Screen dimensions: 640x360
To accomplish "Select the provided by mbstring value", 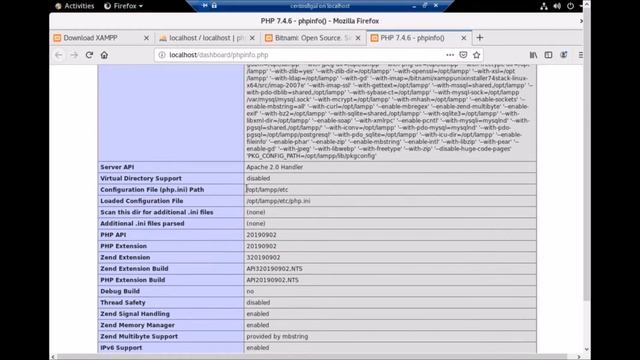I will [x=277, y=337].
